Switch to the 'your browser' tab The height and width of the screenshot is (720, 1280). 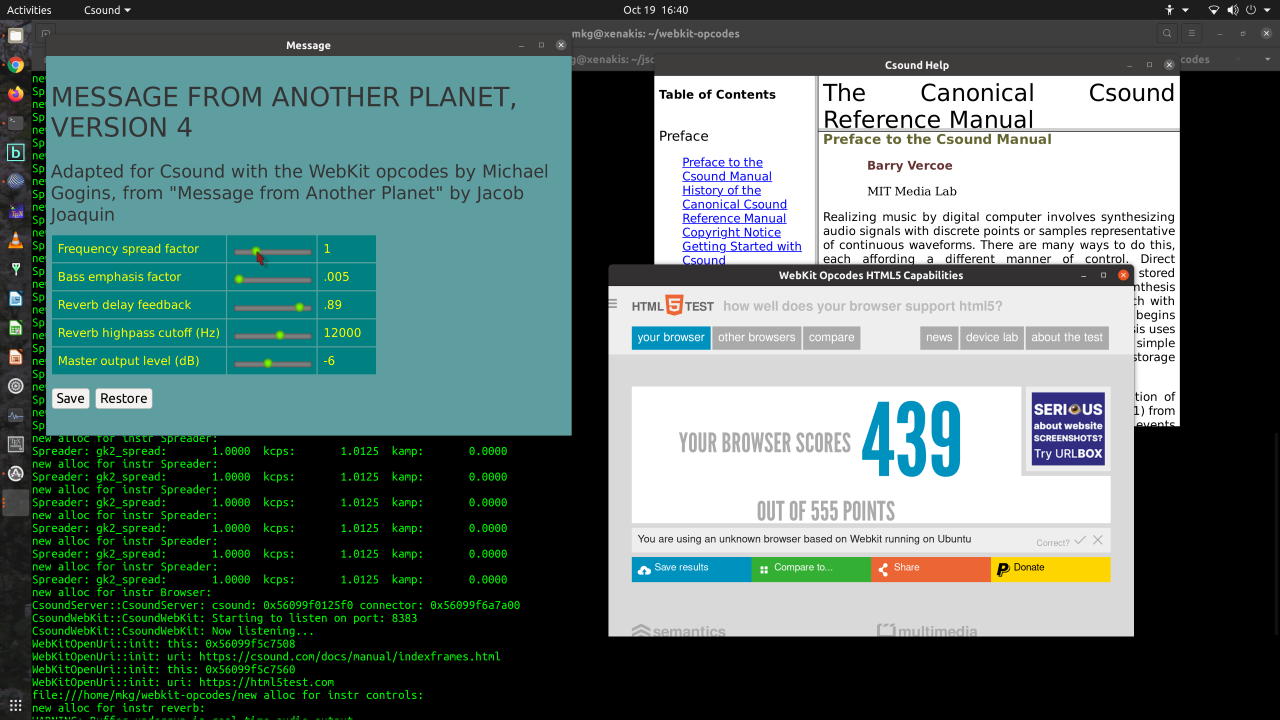(x=671, y=338)
